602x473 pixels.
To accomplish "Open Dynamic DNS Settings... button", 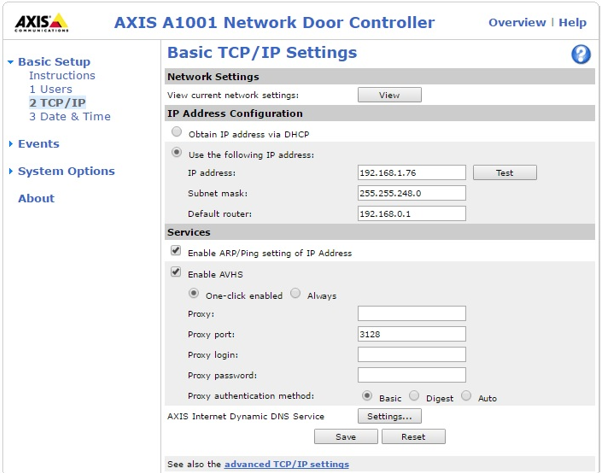I will pyautogui.click(x=390, y=416).
